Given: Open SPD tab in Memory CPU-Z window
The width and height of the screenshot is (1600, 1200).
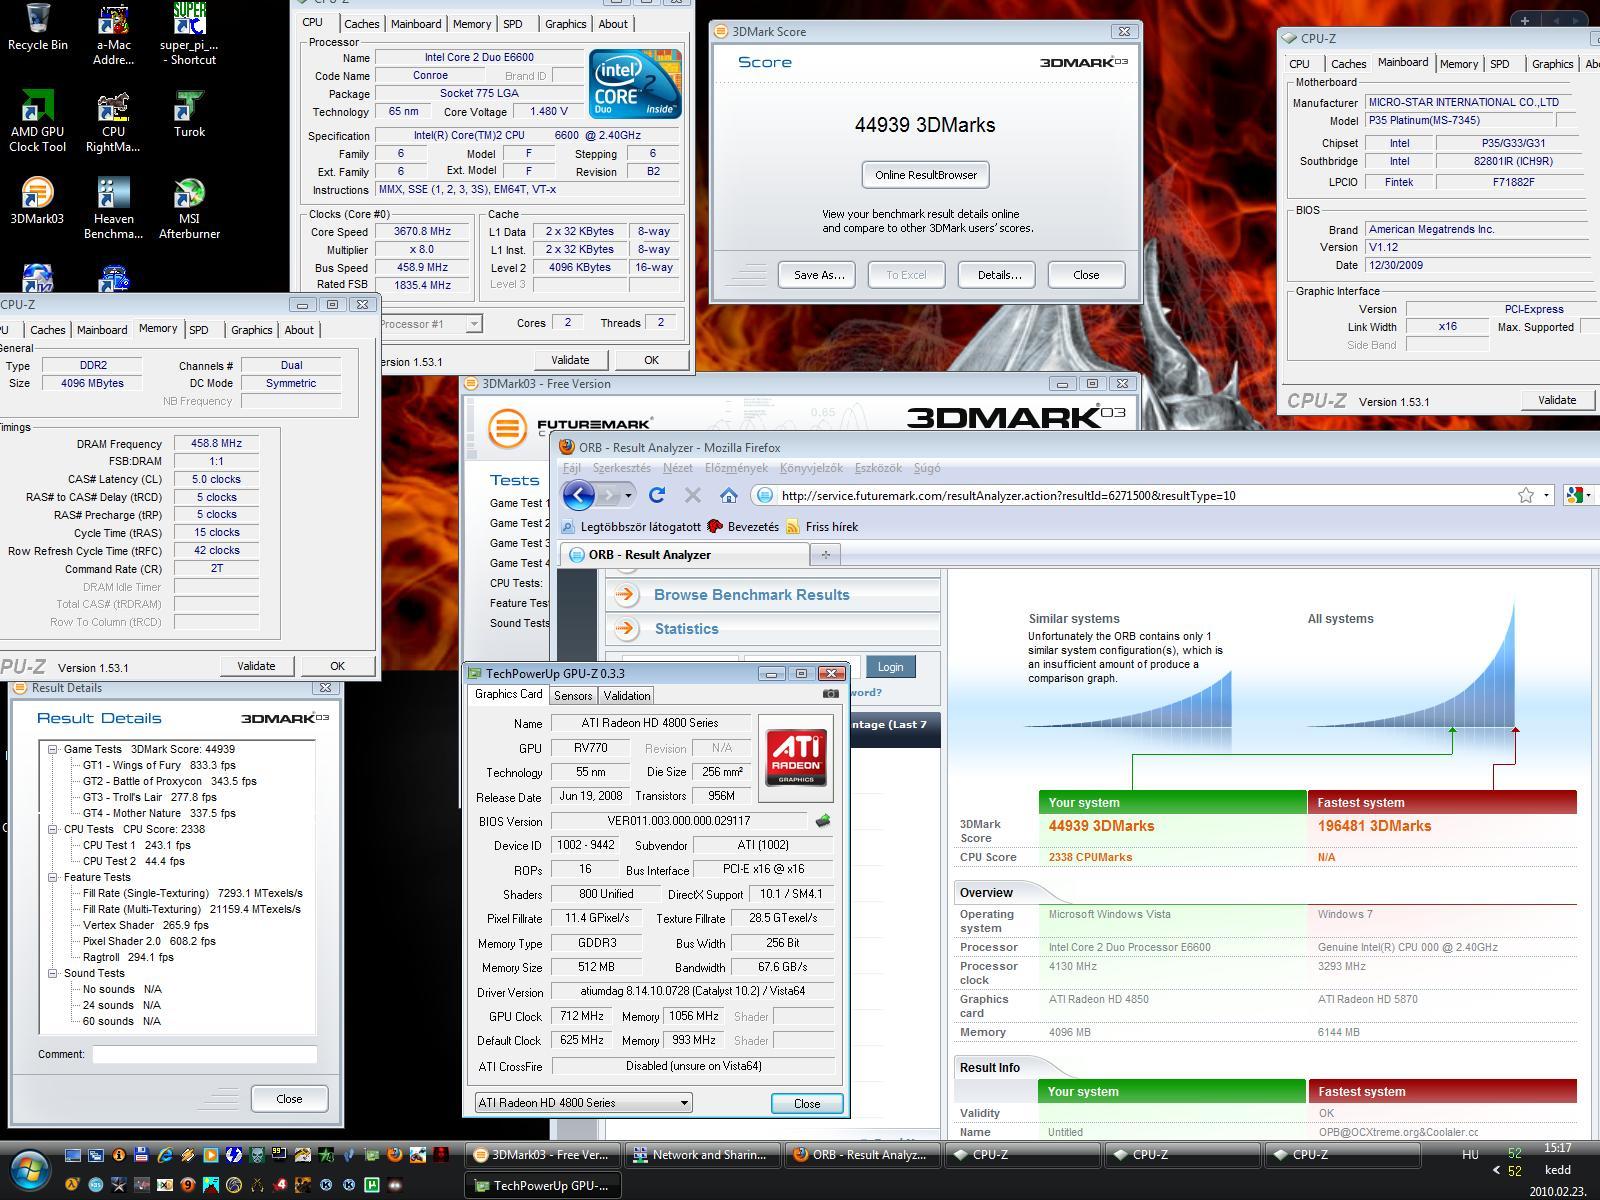Looking at the screenshot, I should coord(199,330).
